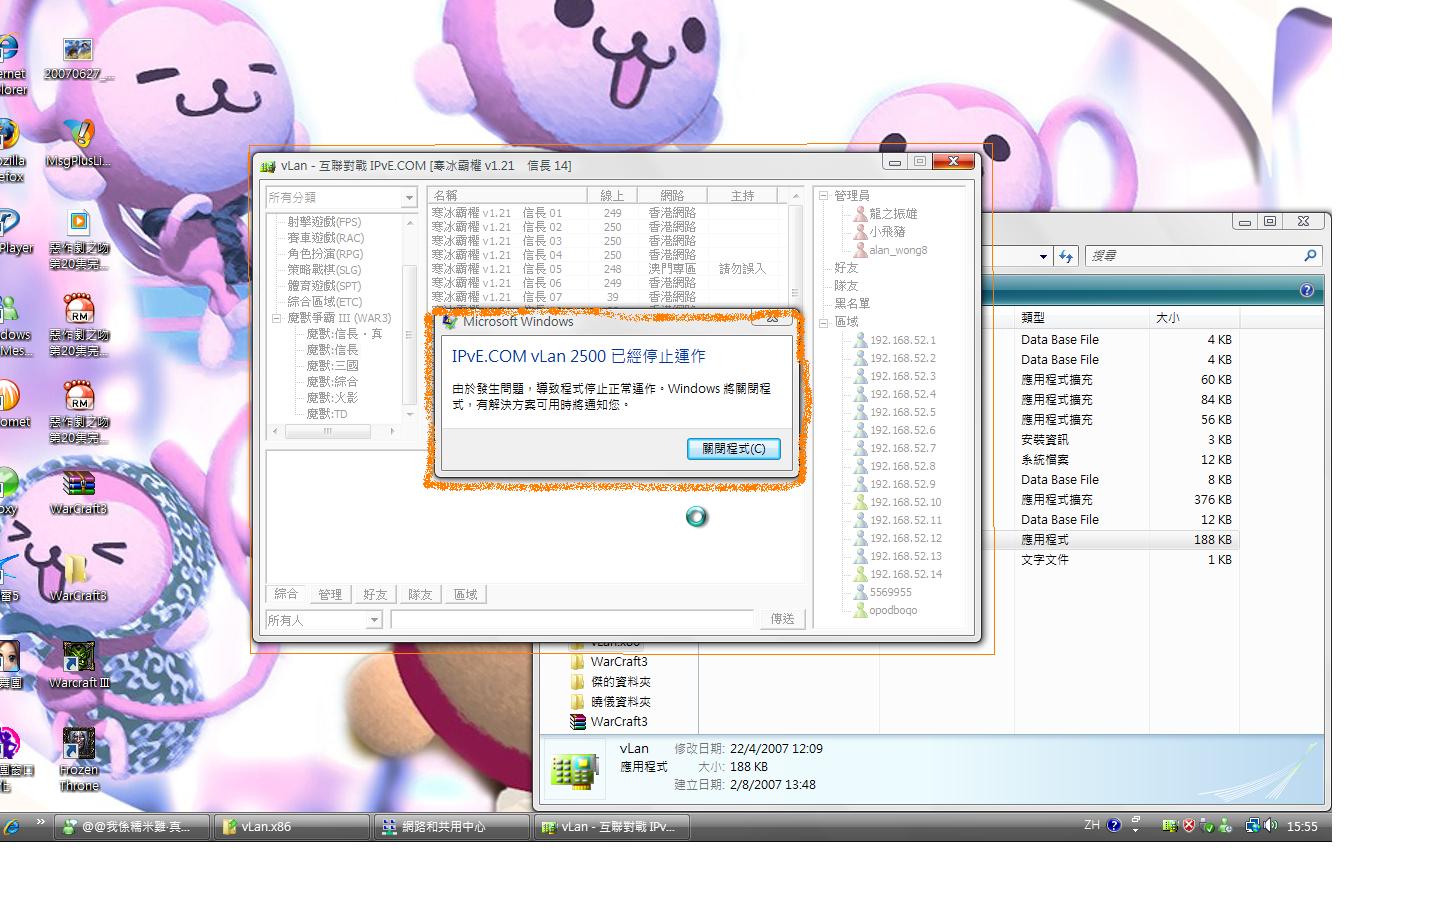1440x900 pixels.
Task: Collapse the 管理員 group in user list
Action: [824, 196]
